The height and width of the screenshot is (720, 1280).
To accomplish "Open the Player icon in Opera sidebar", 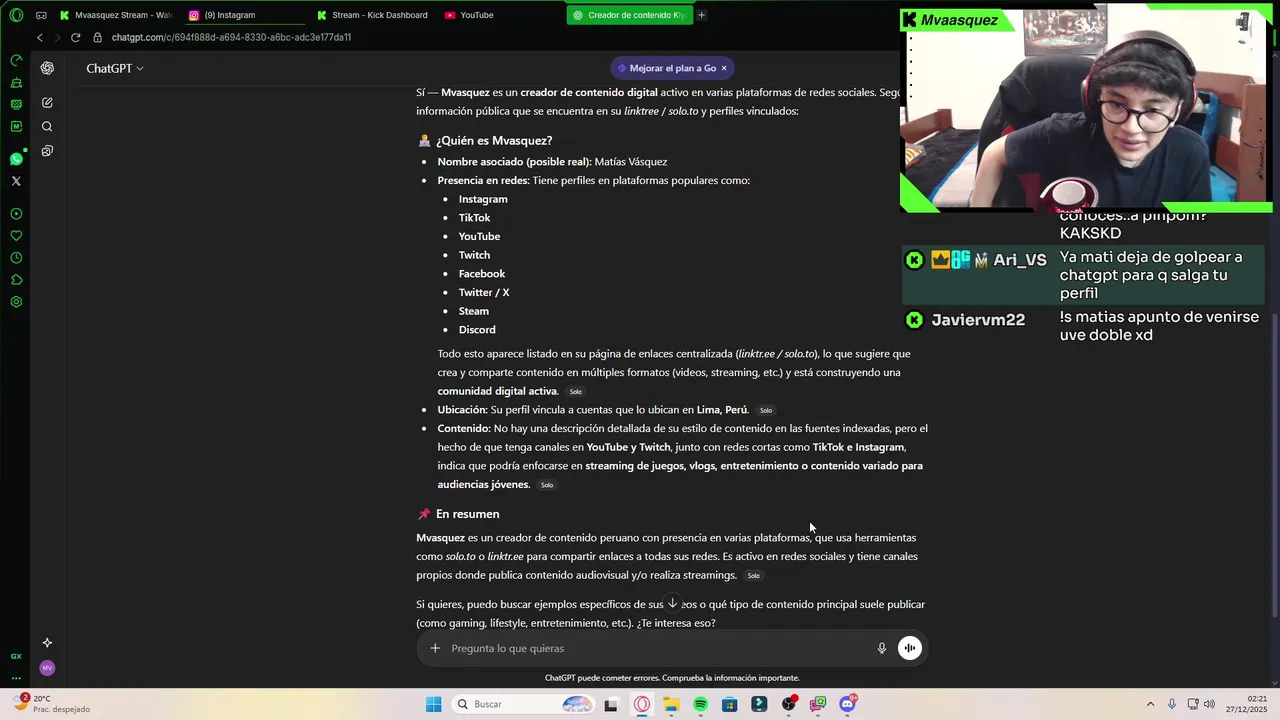I will [16, 214].
